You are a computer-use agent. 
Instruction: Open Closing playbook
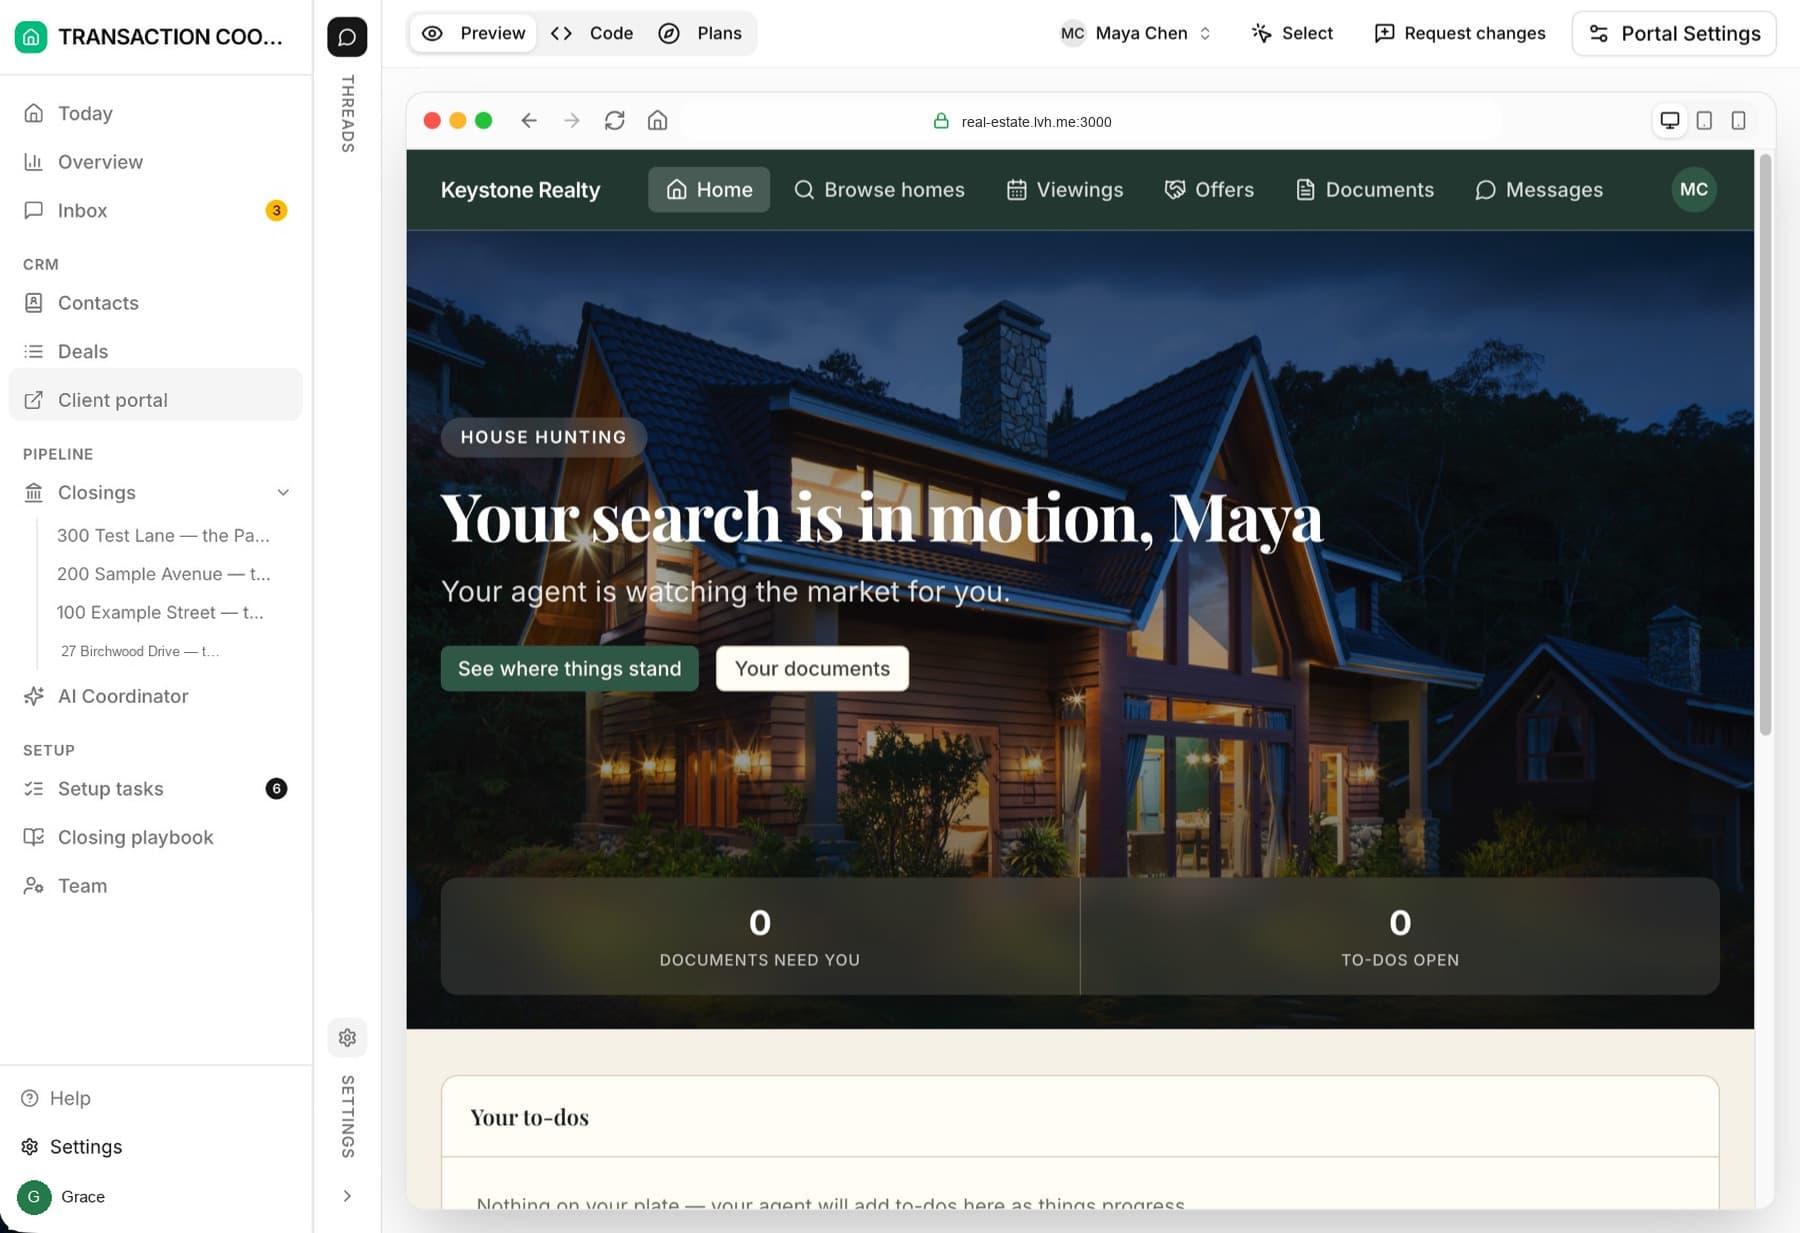(155, 837)
